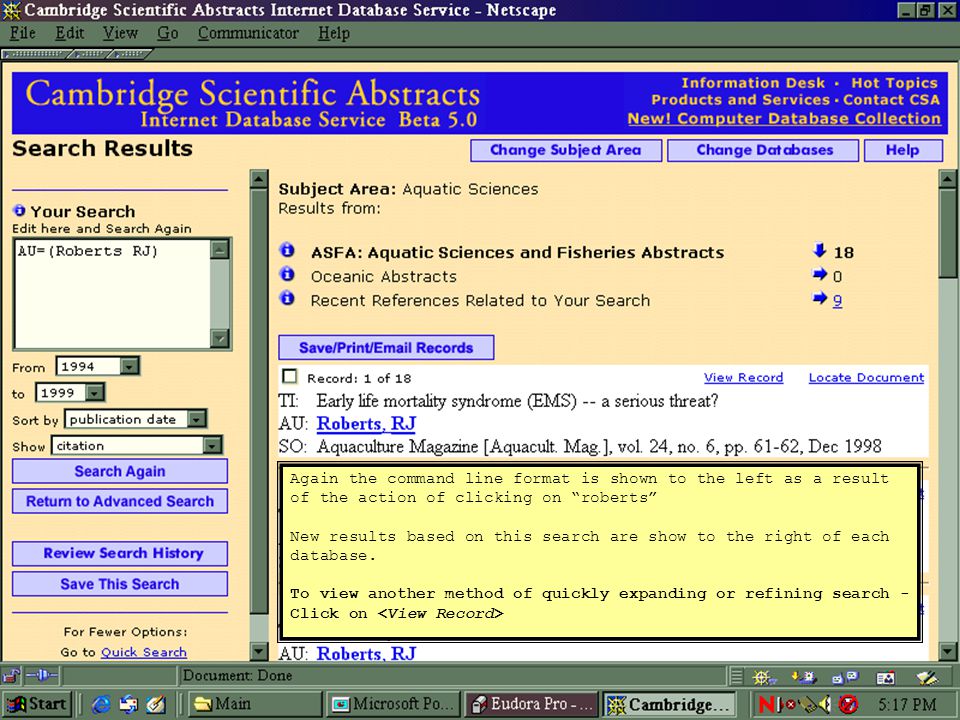Image resolution: width=960 pixels, height=720 pixels.
Task: Open the Contact CSA link
Action: click(891, 100)
